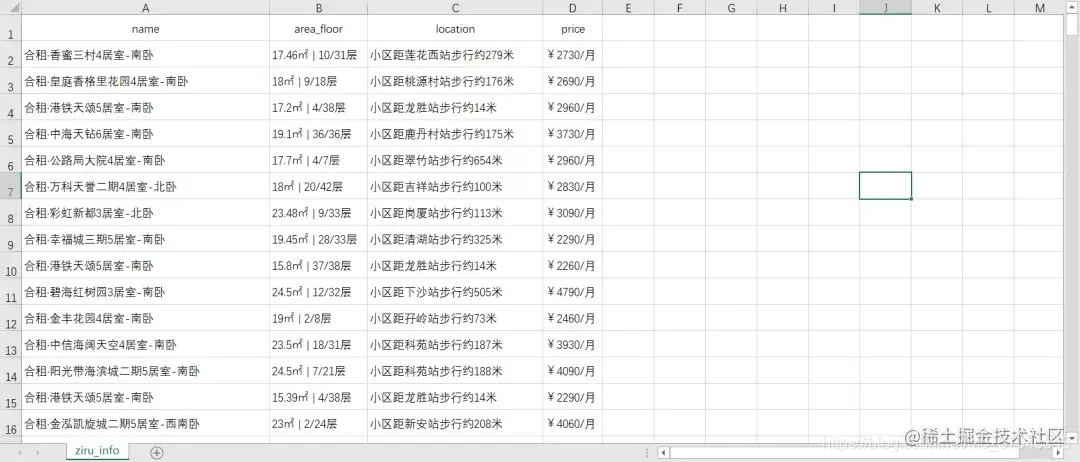Select column B header
This screenshot has width=1080, height=462.
click(x=318, y=8)
